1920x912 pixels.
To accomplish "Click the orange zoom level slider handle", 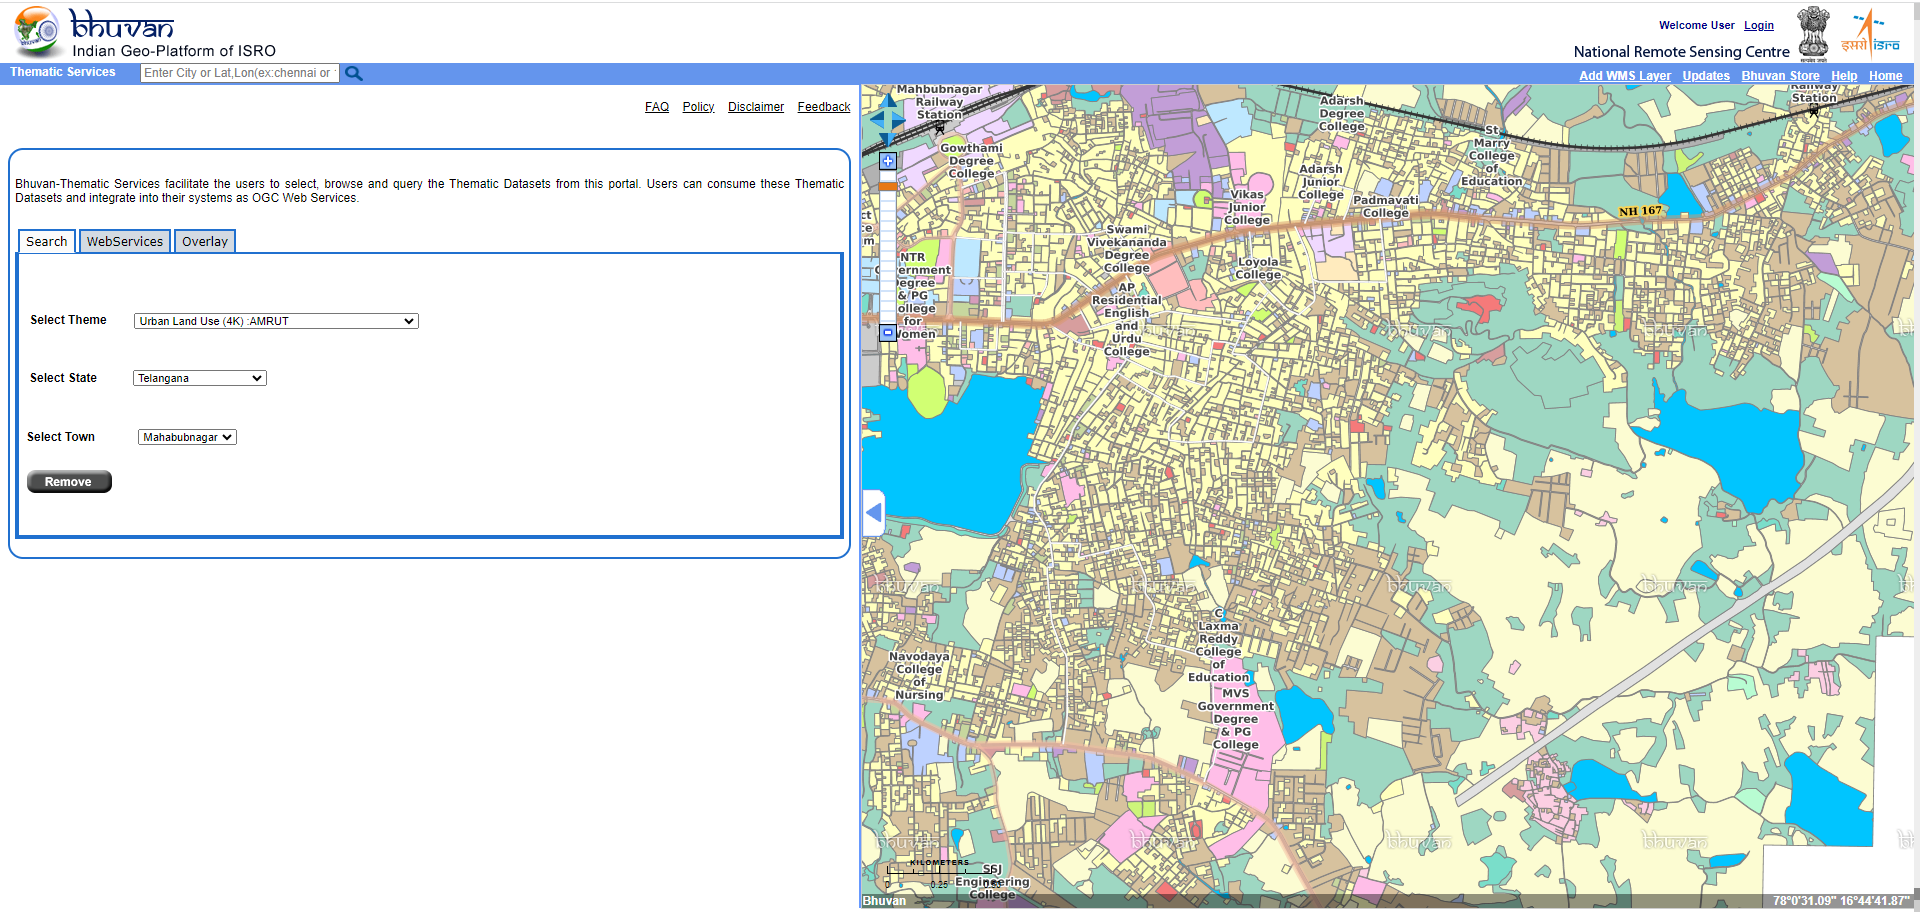I will pos(888,186).
